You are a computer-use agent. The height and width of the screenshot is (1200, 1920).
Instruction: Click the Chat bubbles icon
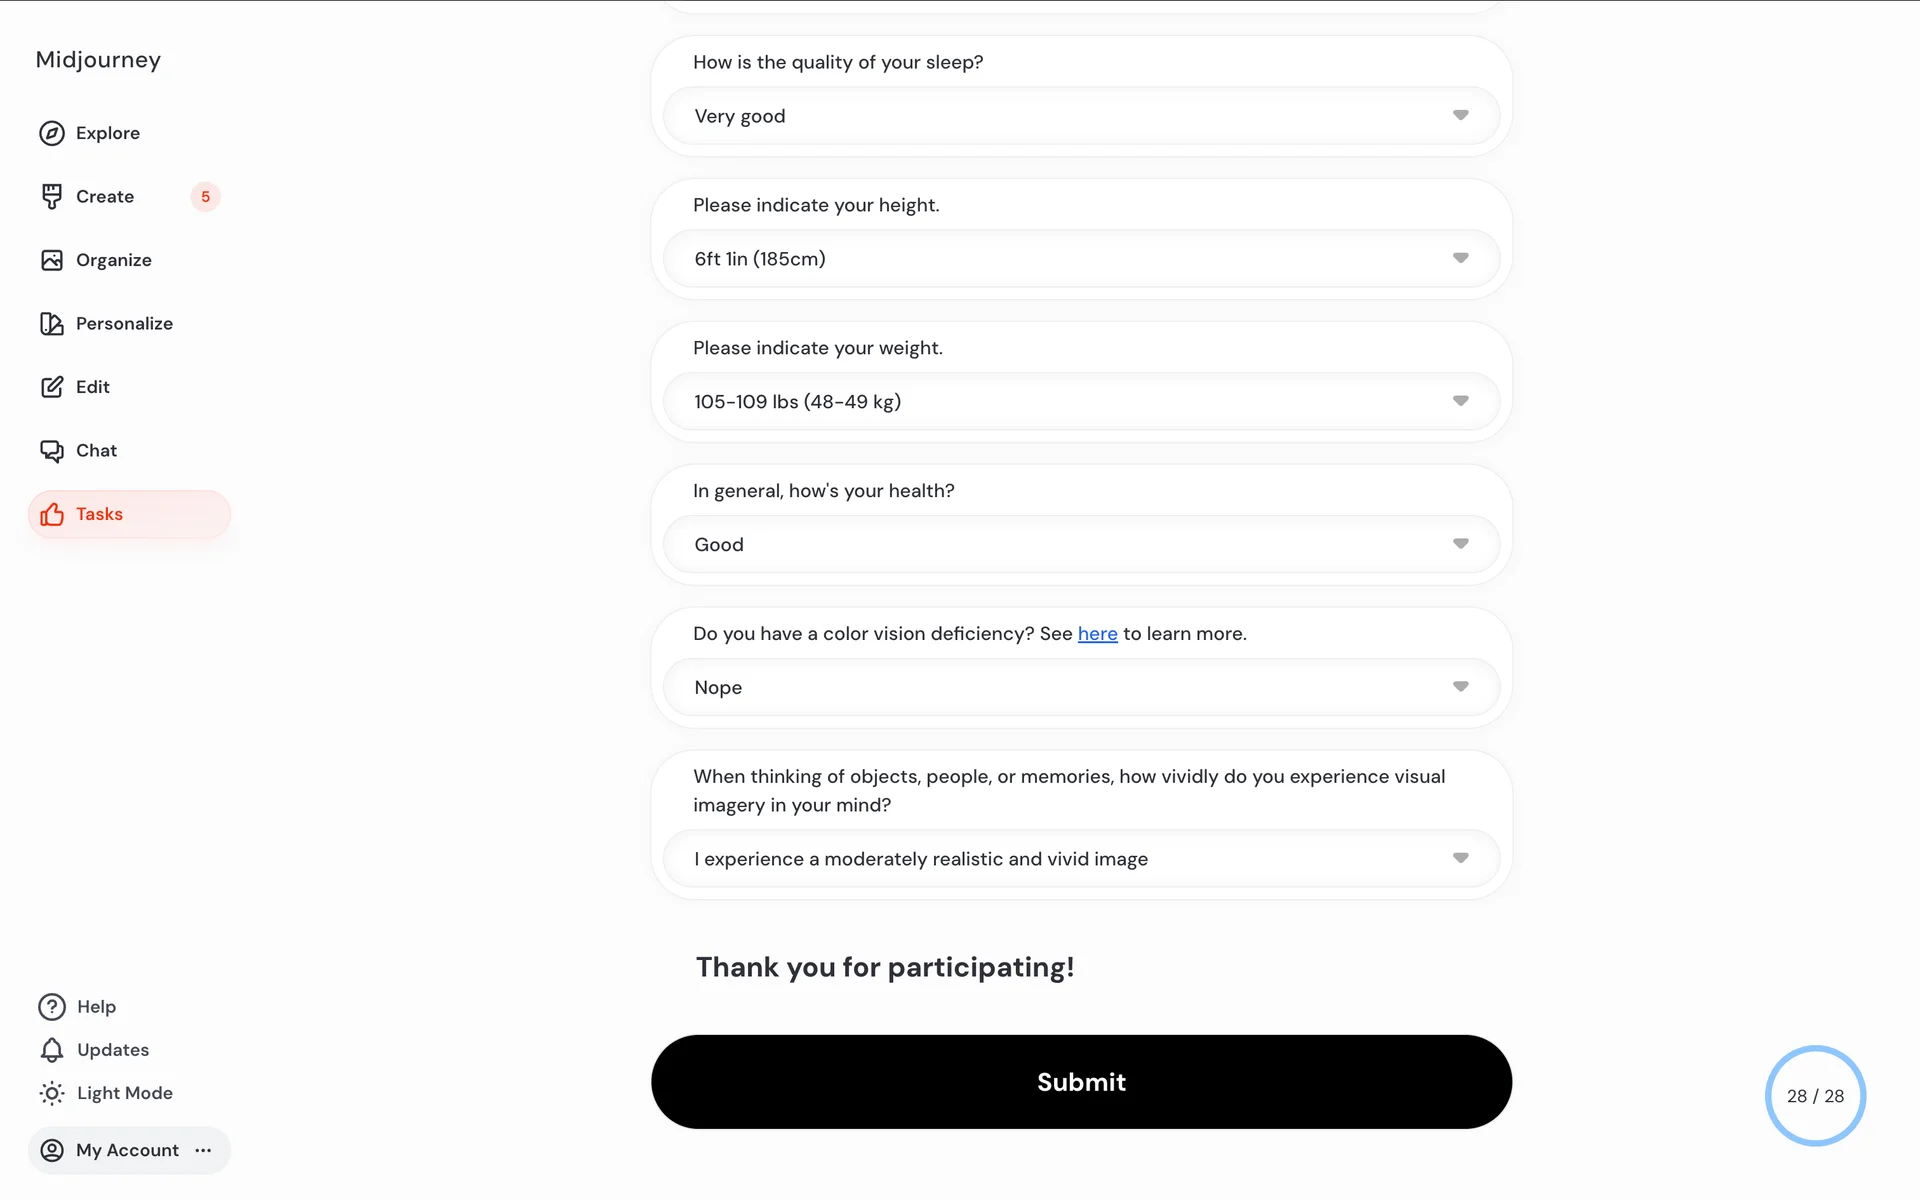coord(52,451)
